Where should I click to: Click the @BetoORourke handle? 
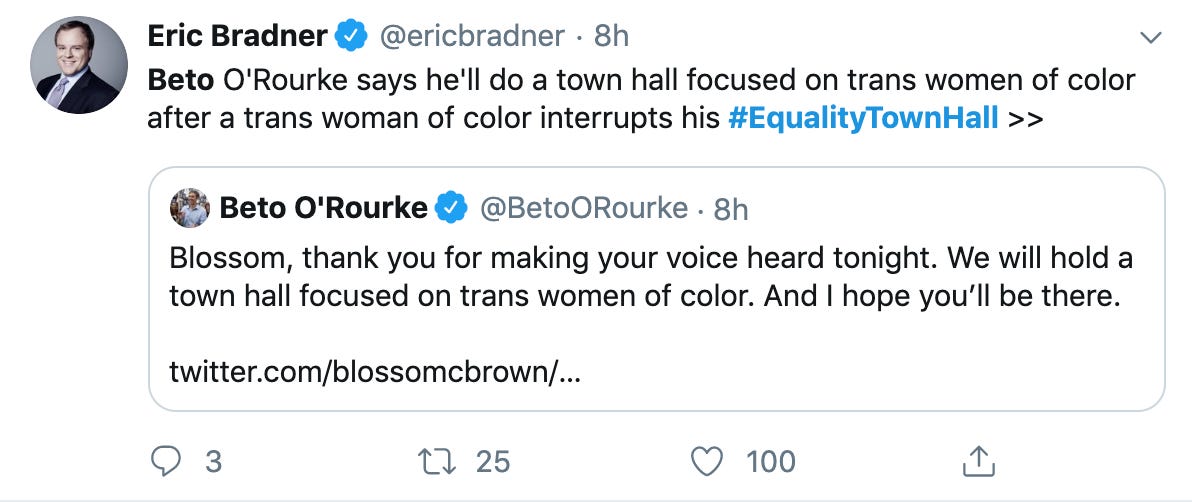[584, 207]
